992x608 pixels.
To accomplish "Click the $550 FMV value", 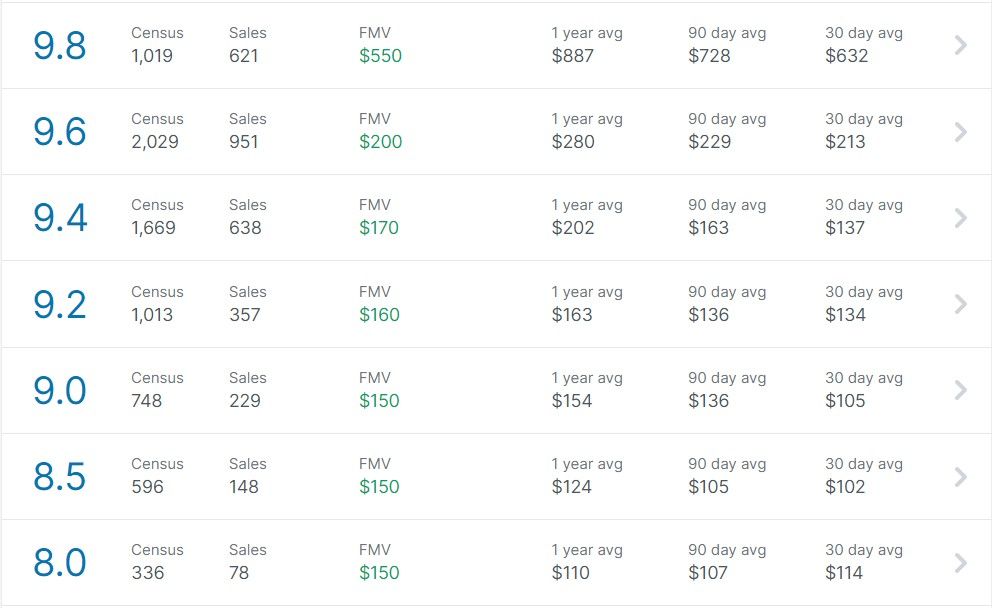I will click(380, 56).
